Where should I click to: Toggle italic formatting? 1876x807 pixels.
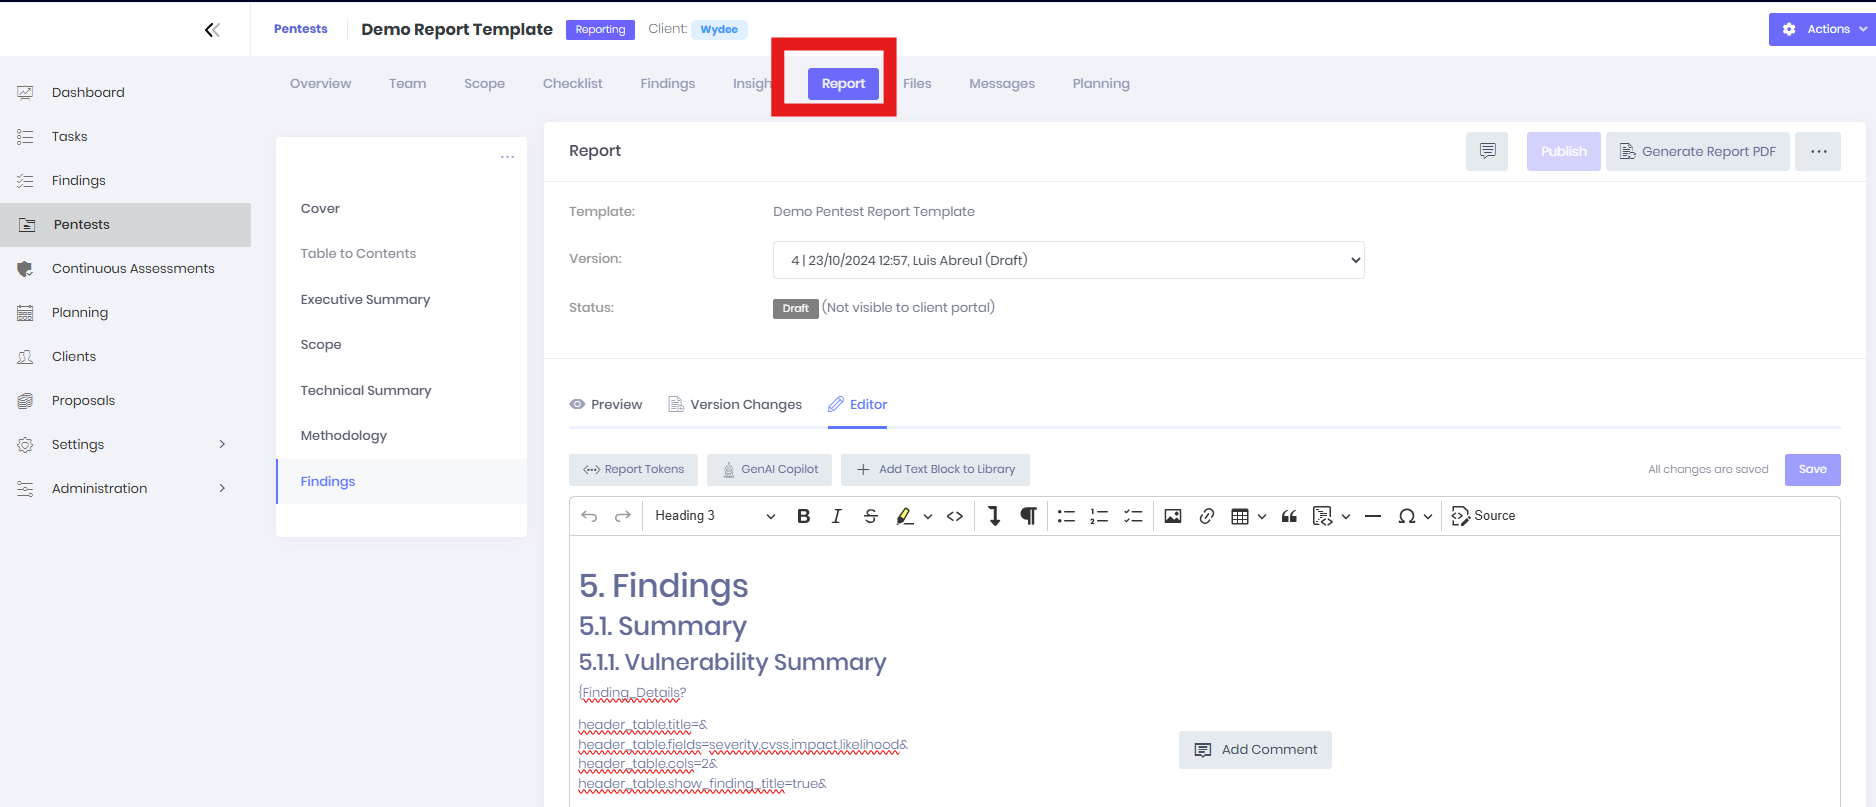836,516
